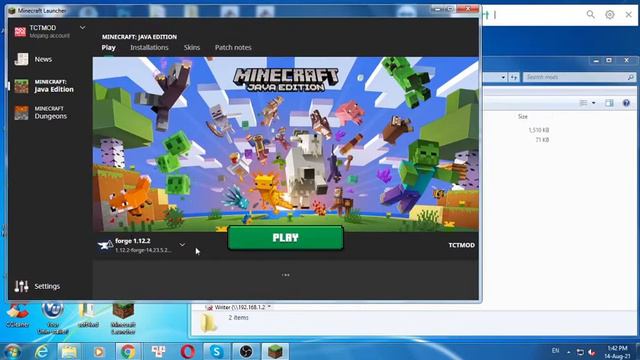Open Windows Explorer from the taskbar
The height and width of the screenshot is (360, 640).
tap(69, 351)
